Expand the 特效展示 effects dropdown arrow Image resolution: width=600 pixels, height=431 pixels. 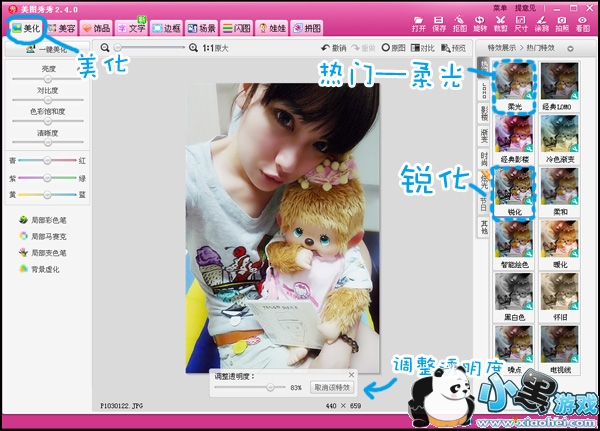coord(570,49)
